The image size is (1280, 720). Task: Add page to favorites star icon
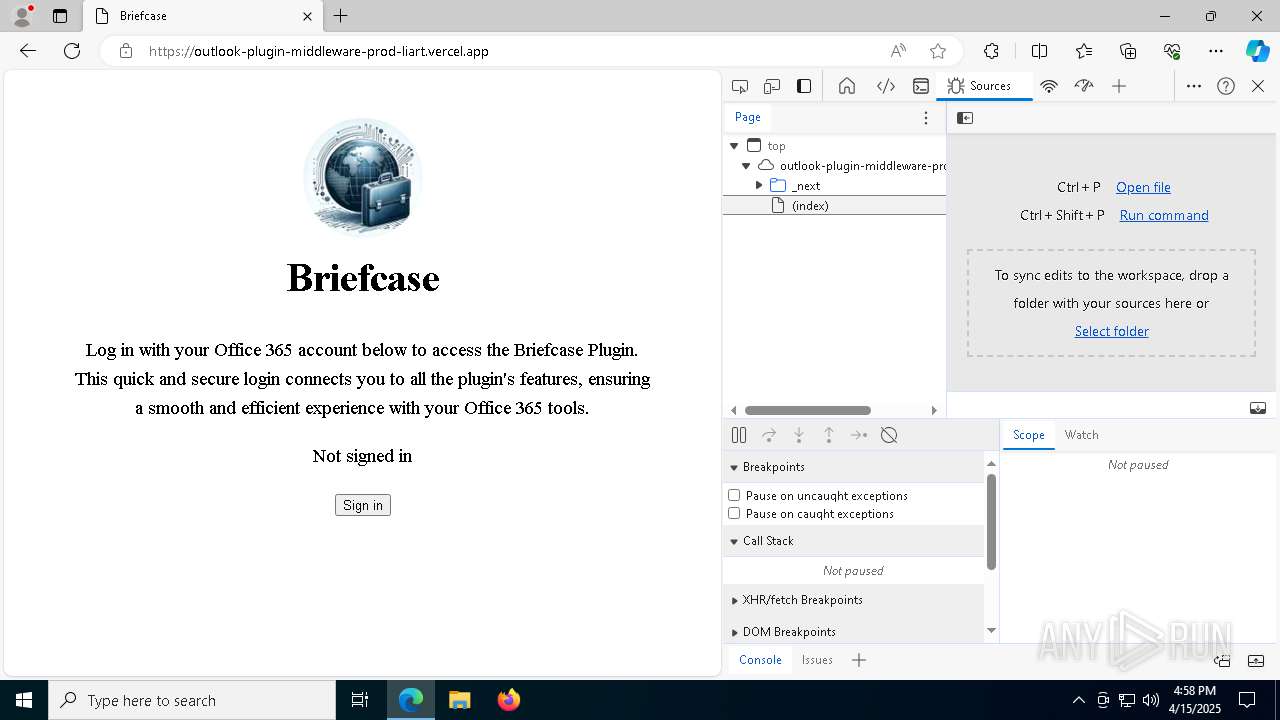(x=938, y=51)
